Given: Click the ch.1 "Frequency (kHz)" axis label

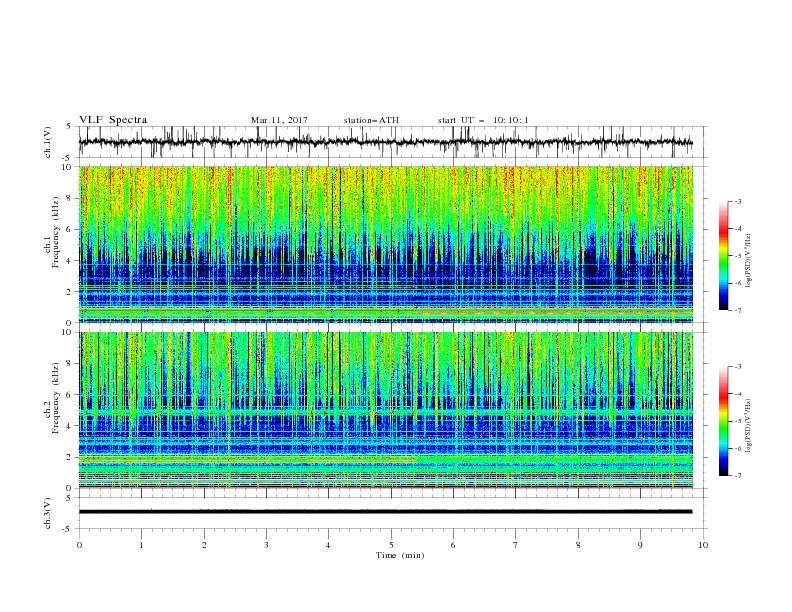Looking at the screenshot, I should coord(57,231).
